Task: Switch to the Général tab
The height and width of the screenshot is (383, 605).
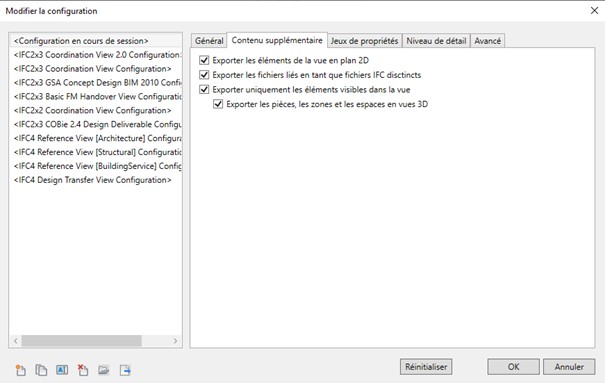Action: click(209, 41)
